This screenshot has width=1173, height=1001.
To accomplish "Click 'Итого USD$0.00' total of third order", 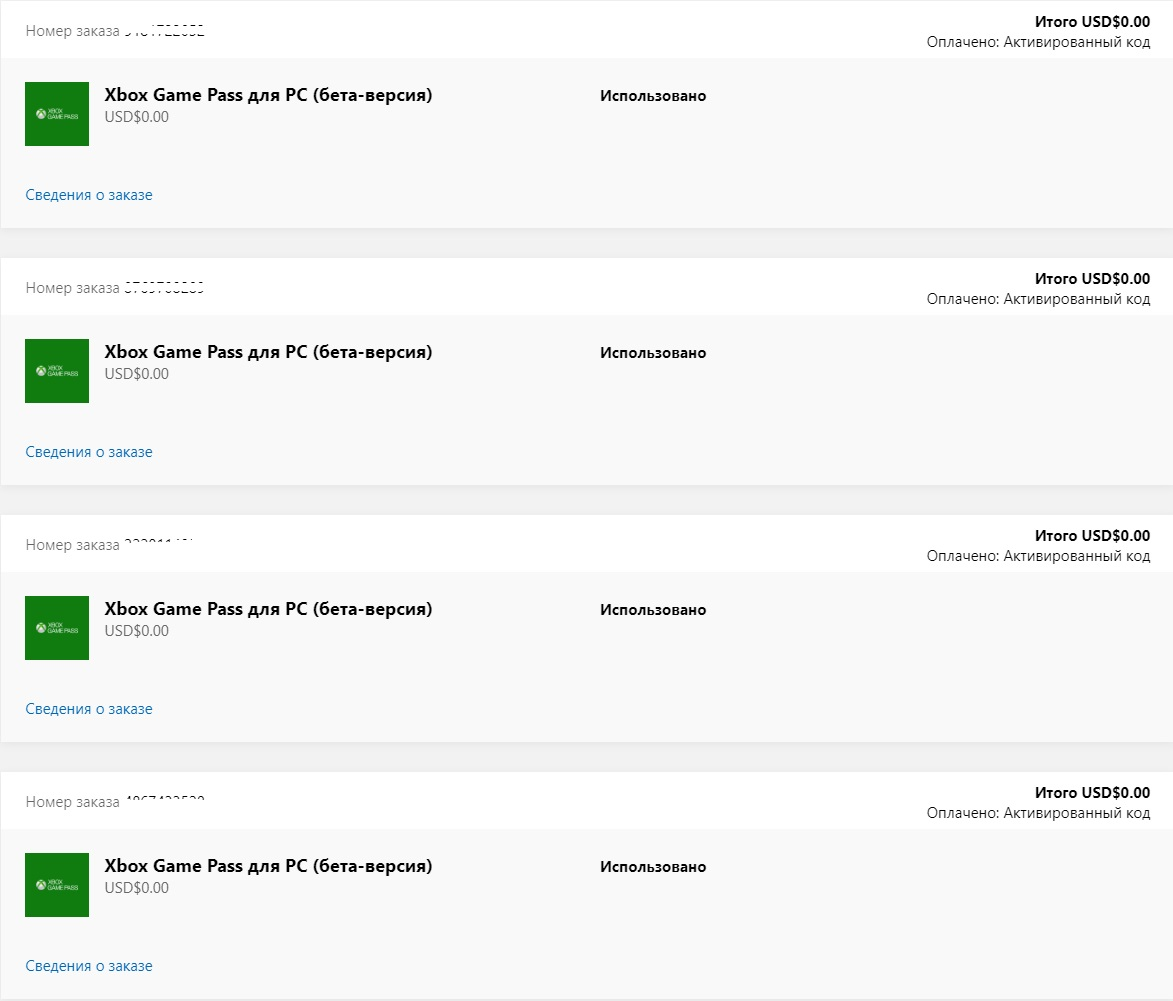I will tap(1092, 536).
